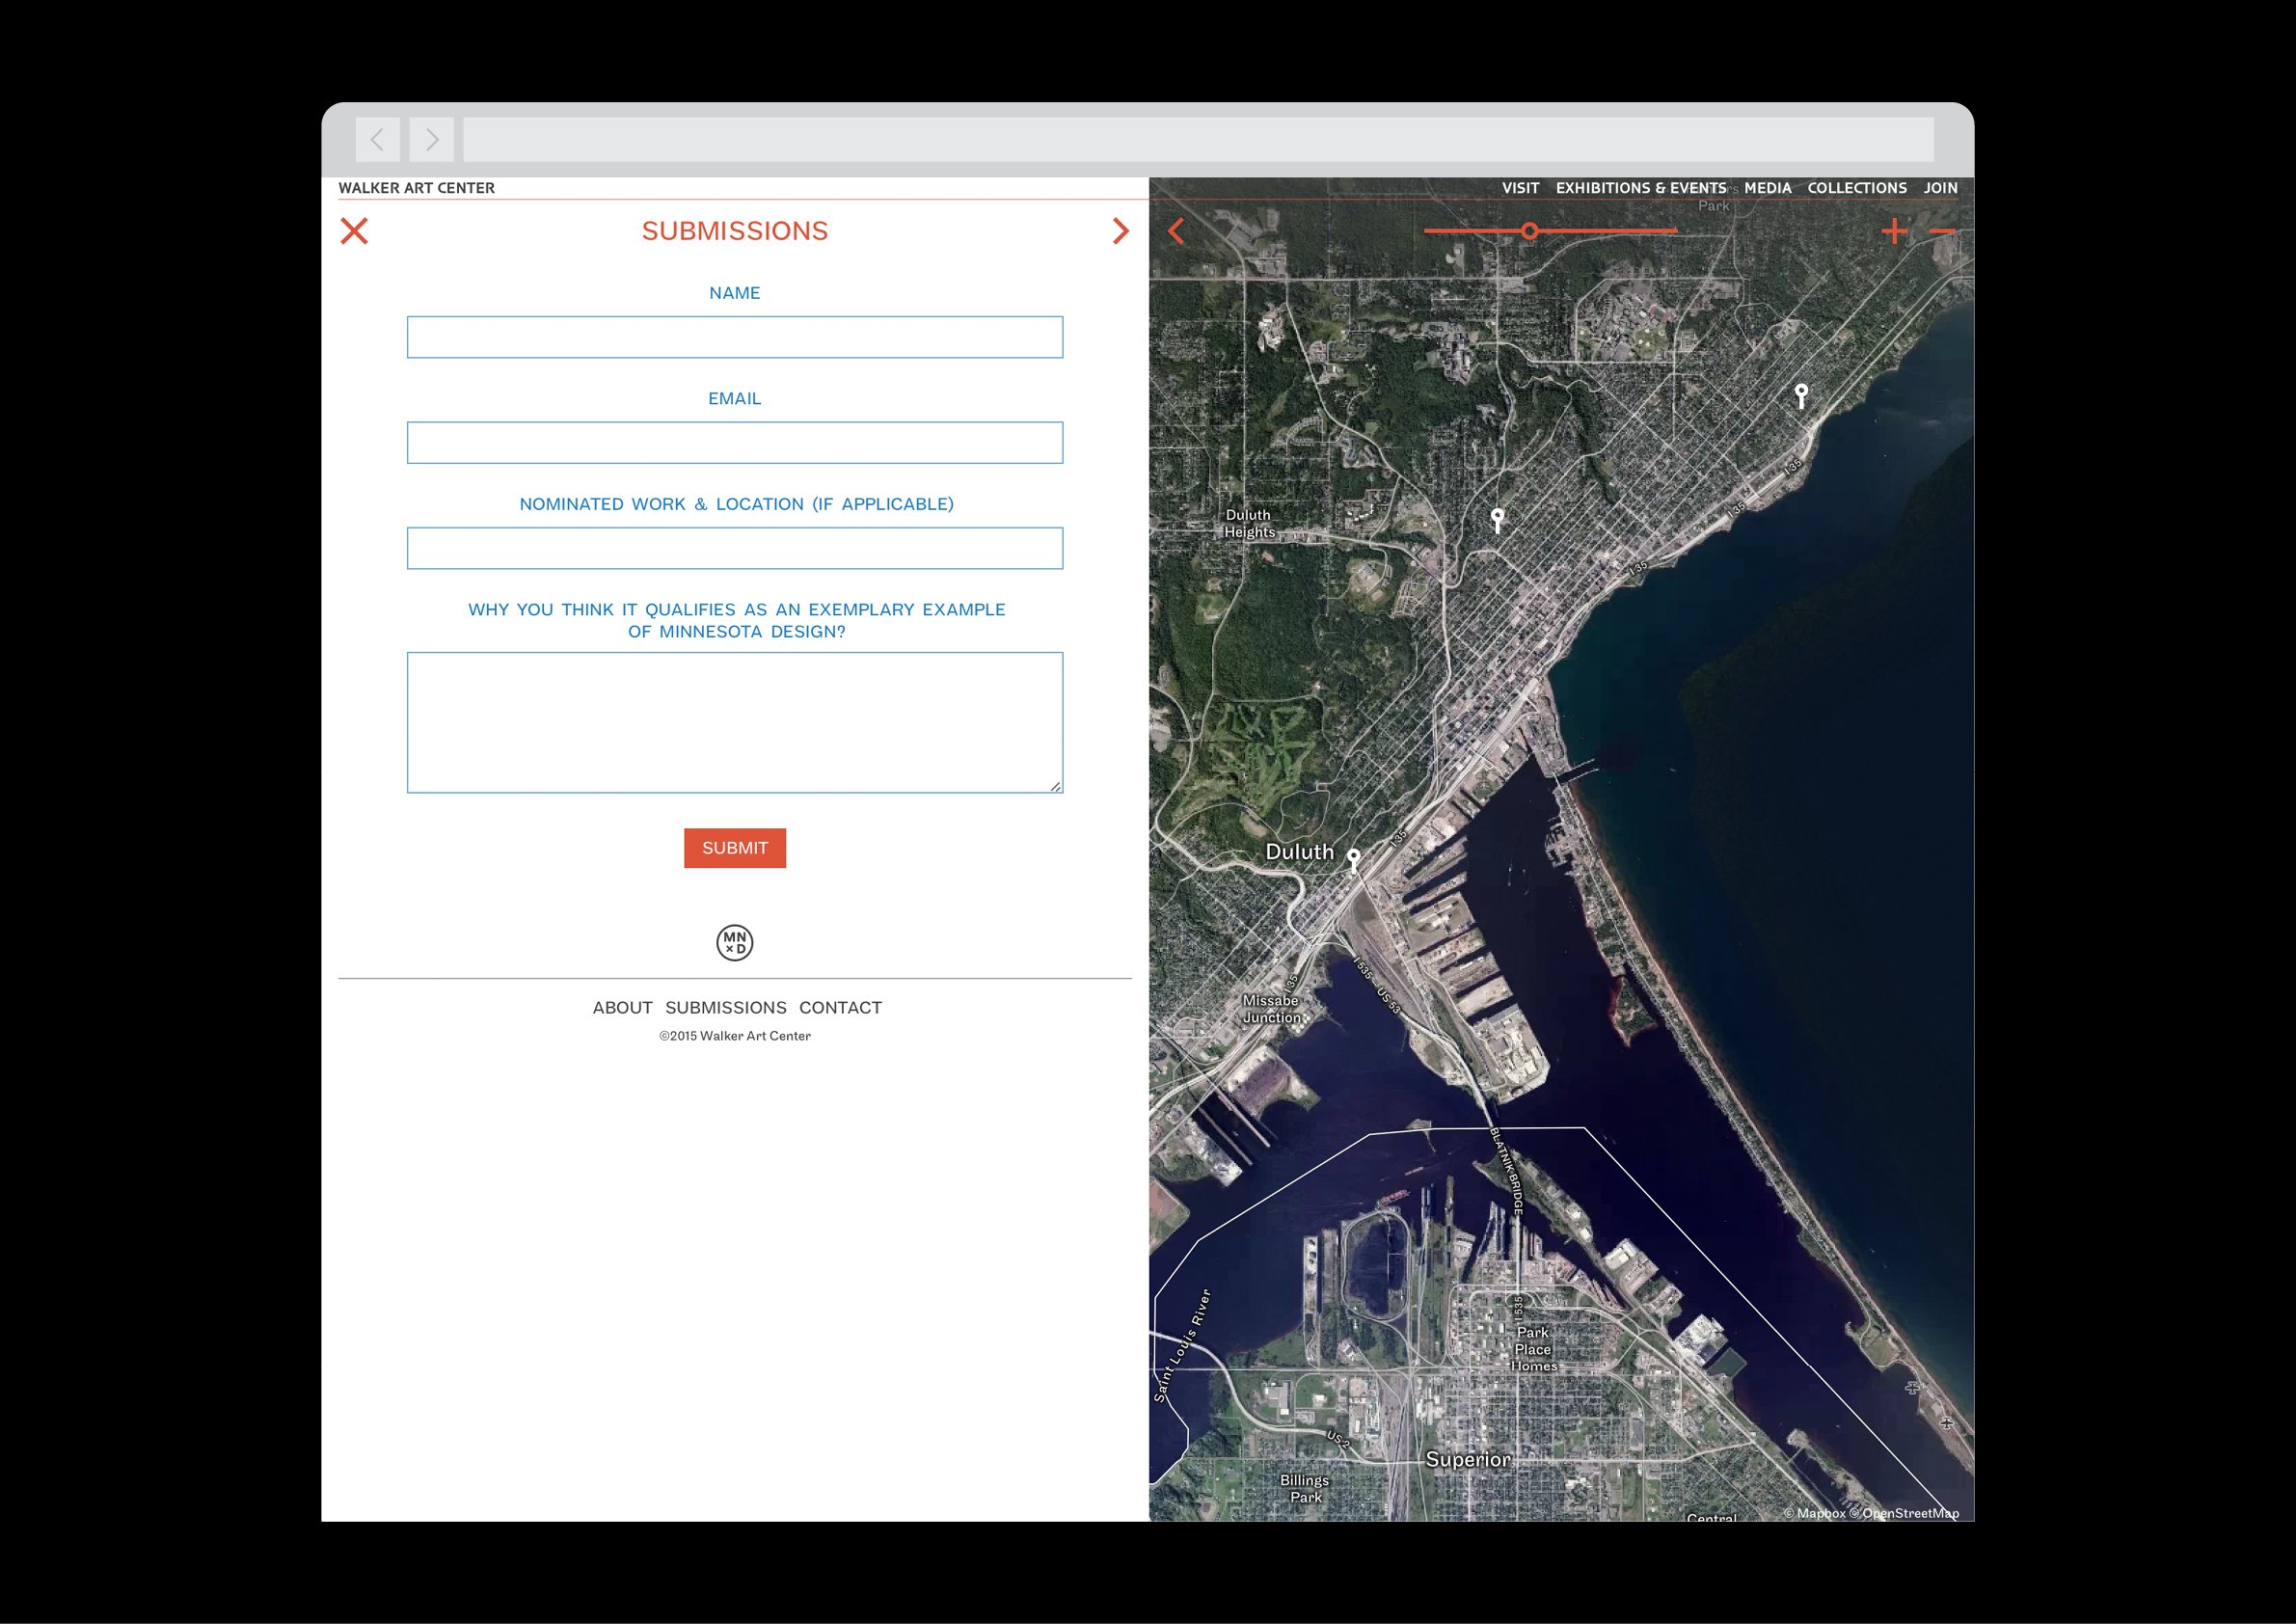Focus the Name input field
2296x1624 pixels.
735,337
